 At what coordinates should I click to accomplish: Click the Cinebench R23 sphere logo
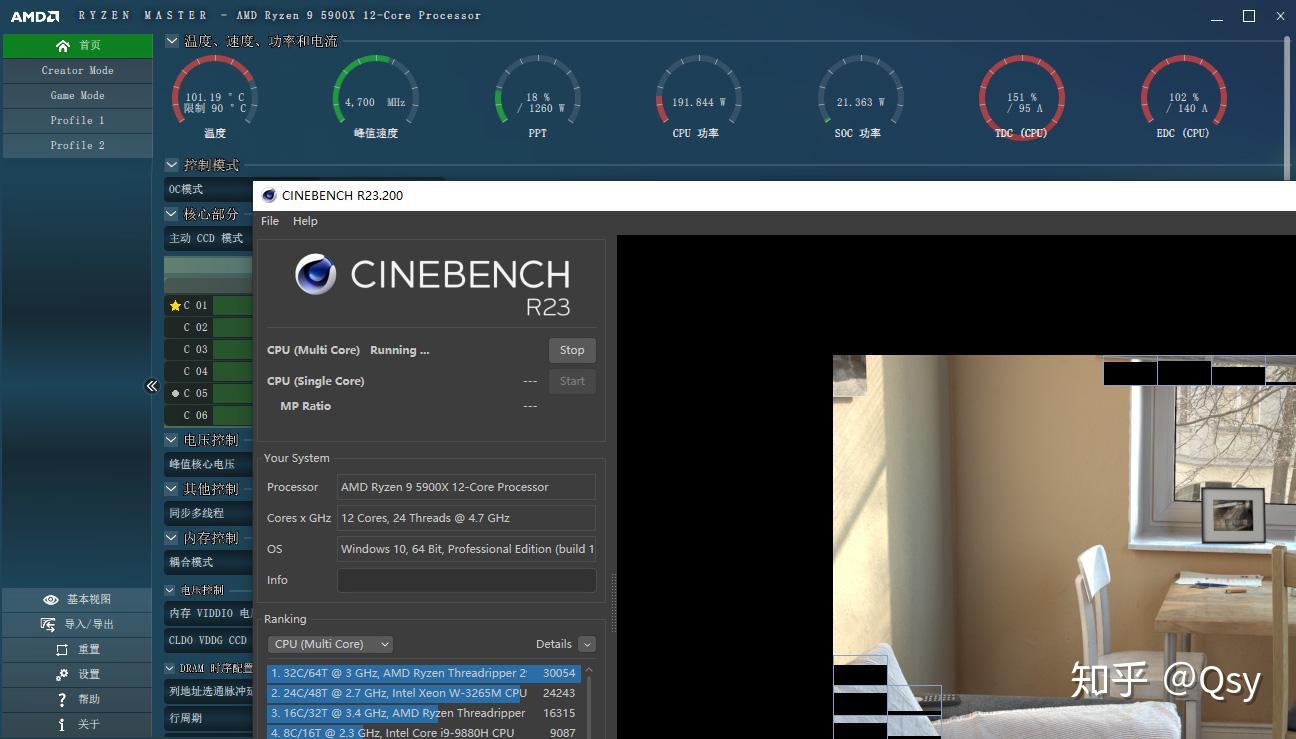pos(316,274)
